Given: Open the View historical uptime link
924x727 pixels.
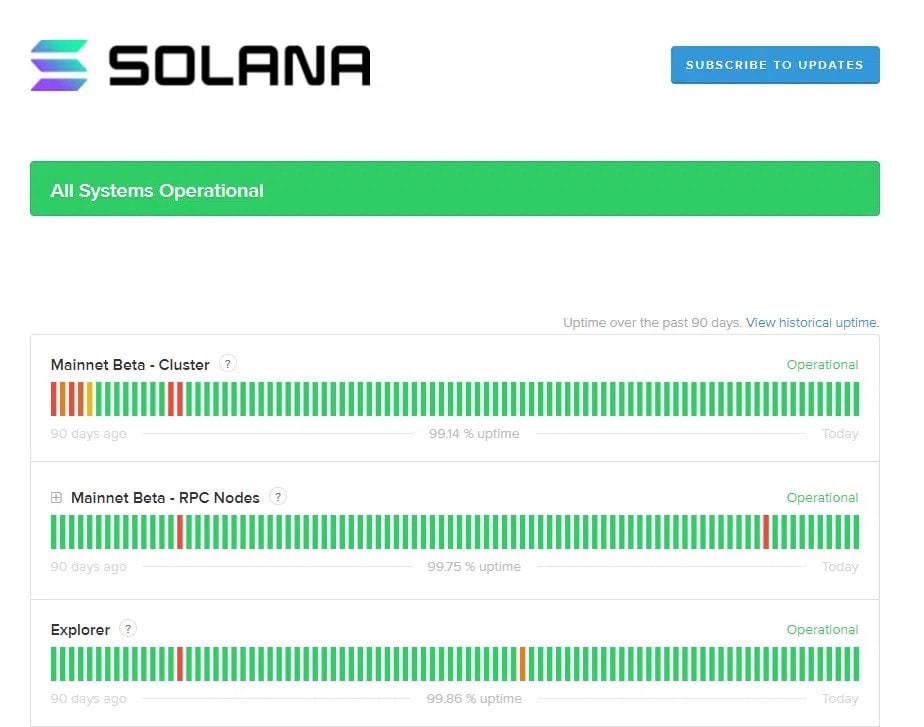Looking at the screenshot, I should pyautogui.click(x=812, y=323).
